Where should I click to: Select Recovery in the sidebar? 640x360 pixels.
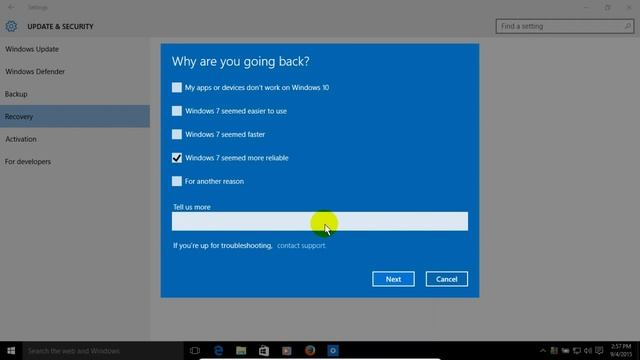click(x=75, y=116)
